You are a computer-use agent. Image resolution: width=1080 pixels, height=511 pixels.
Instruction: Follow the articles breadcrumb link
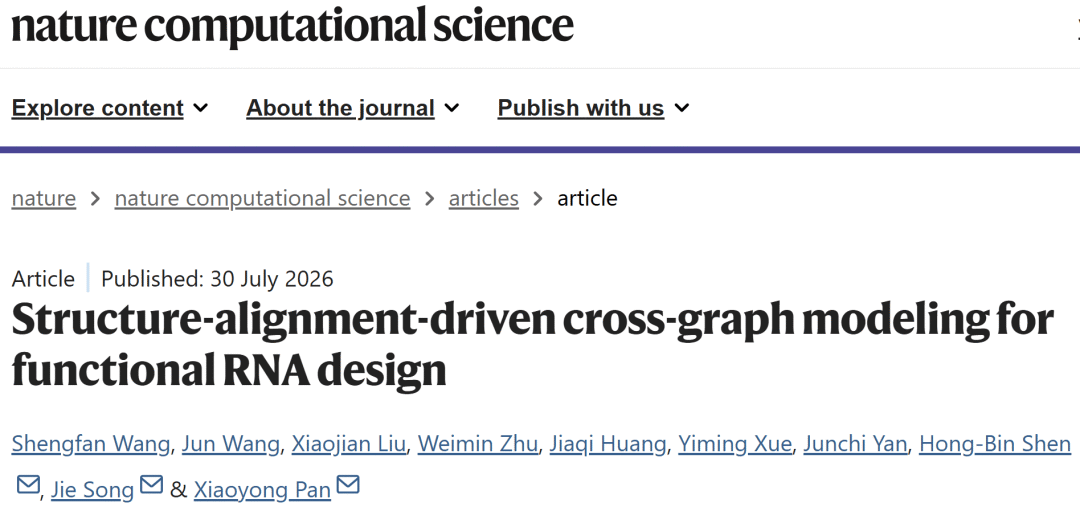pyautogui.click(x=484, y=199)
